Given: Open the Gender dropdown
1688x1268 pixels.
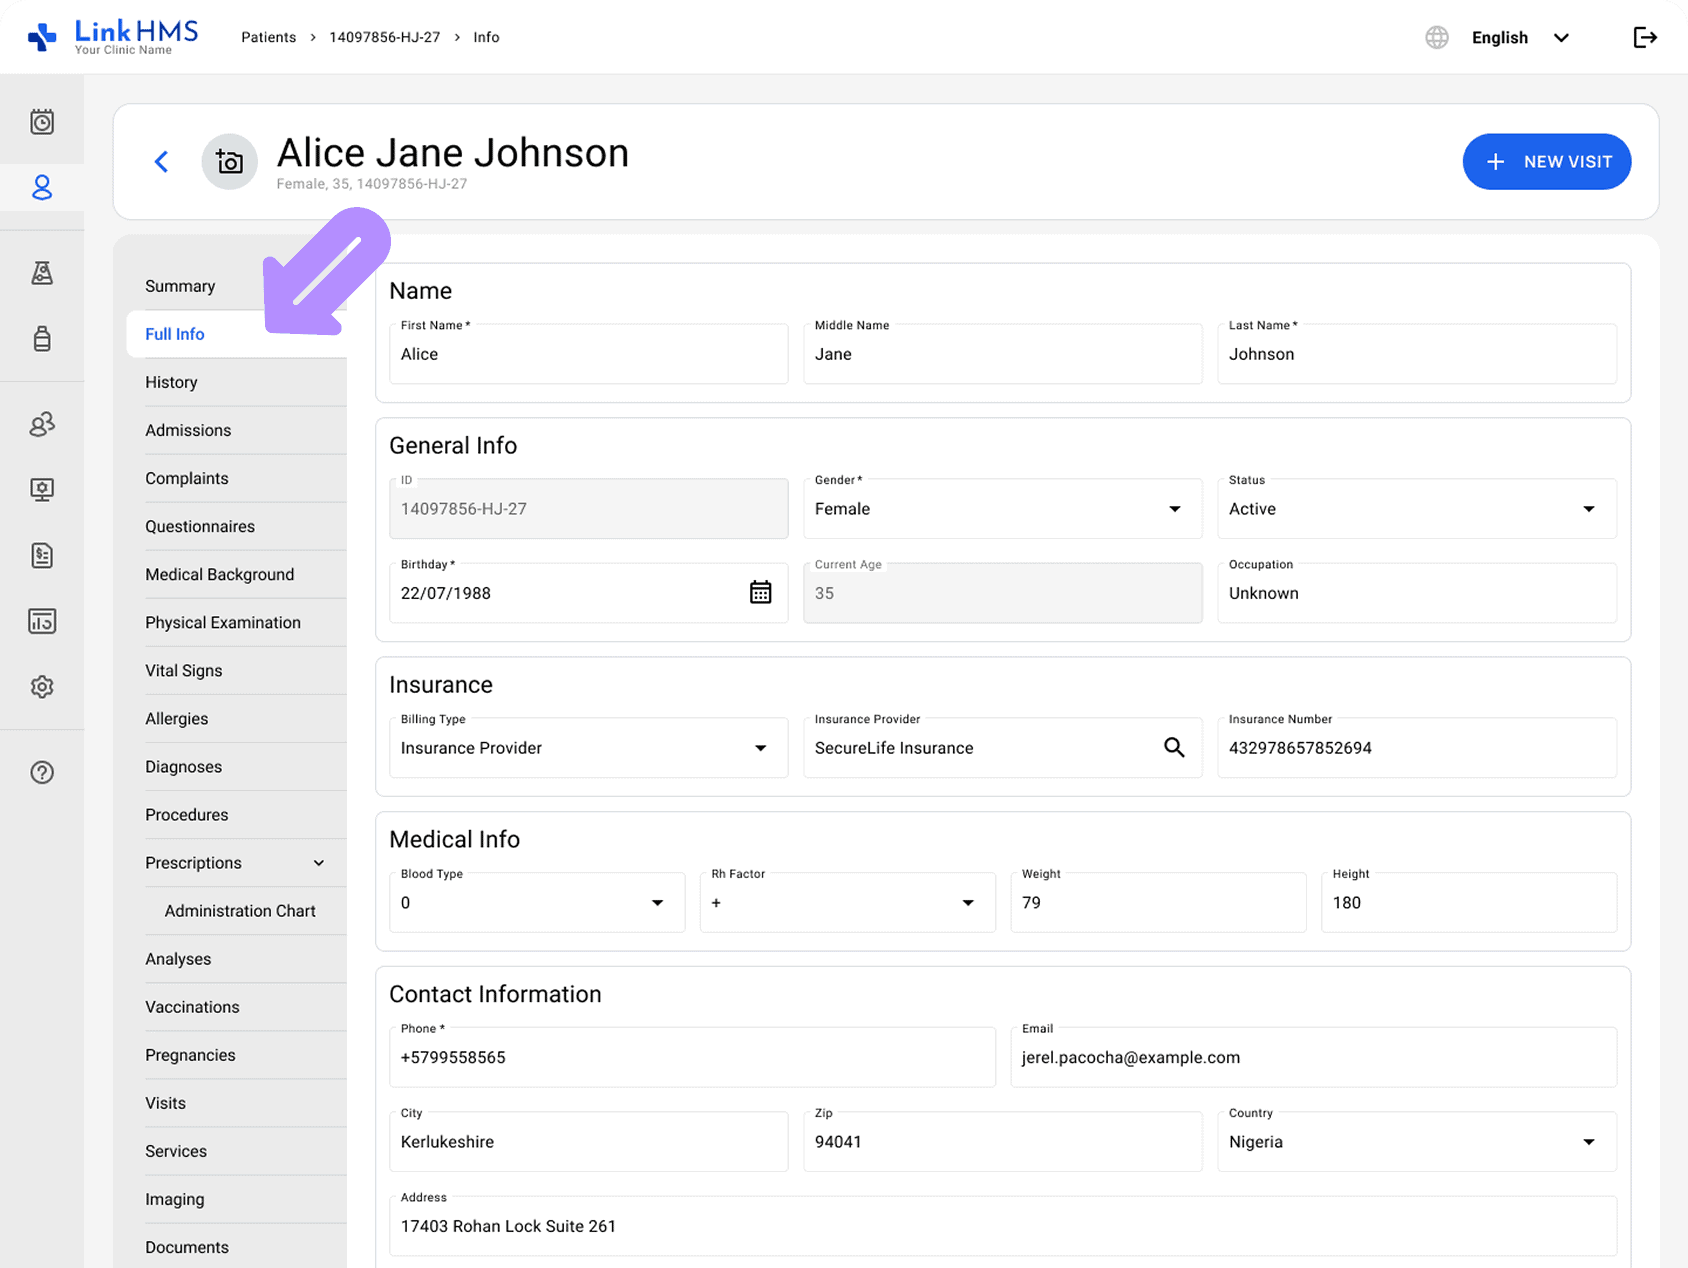Looking at the screenshot, I should point(1001,509).
